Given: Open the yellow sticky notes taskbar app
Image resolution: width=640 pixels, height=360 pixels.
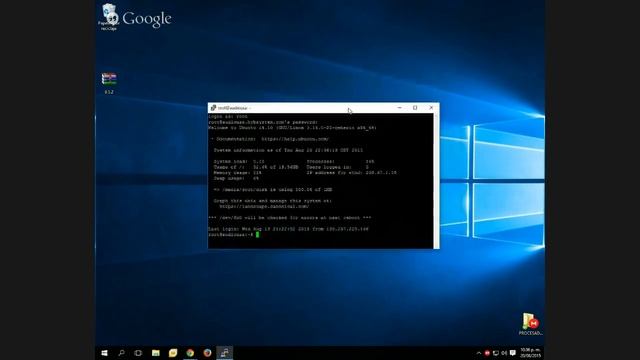Looking at the screenshot, I should (173, 353).
